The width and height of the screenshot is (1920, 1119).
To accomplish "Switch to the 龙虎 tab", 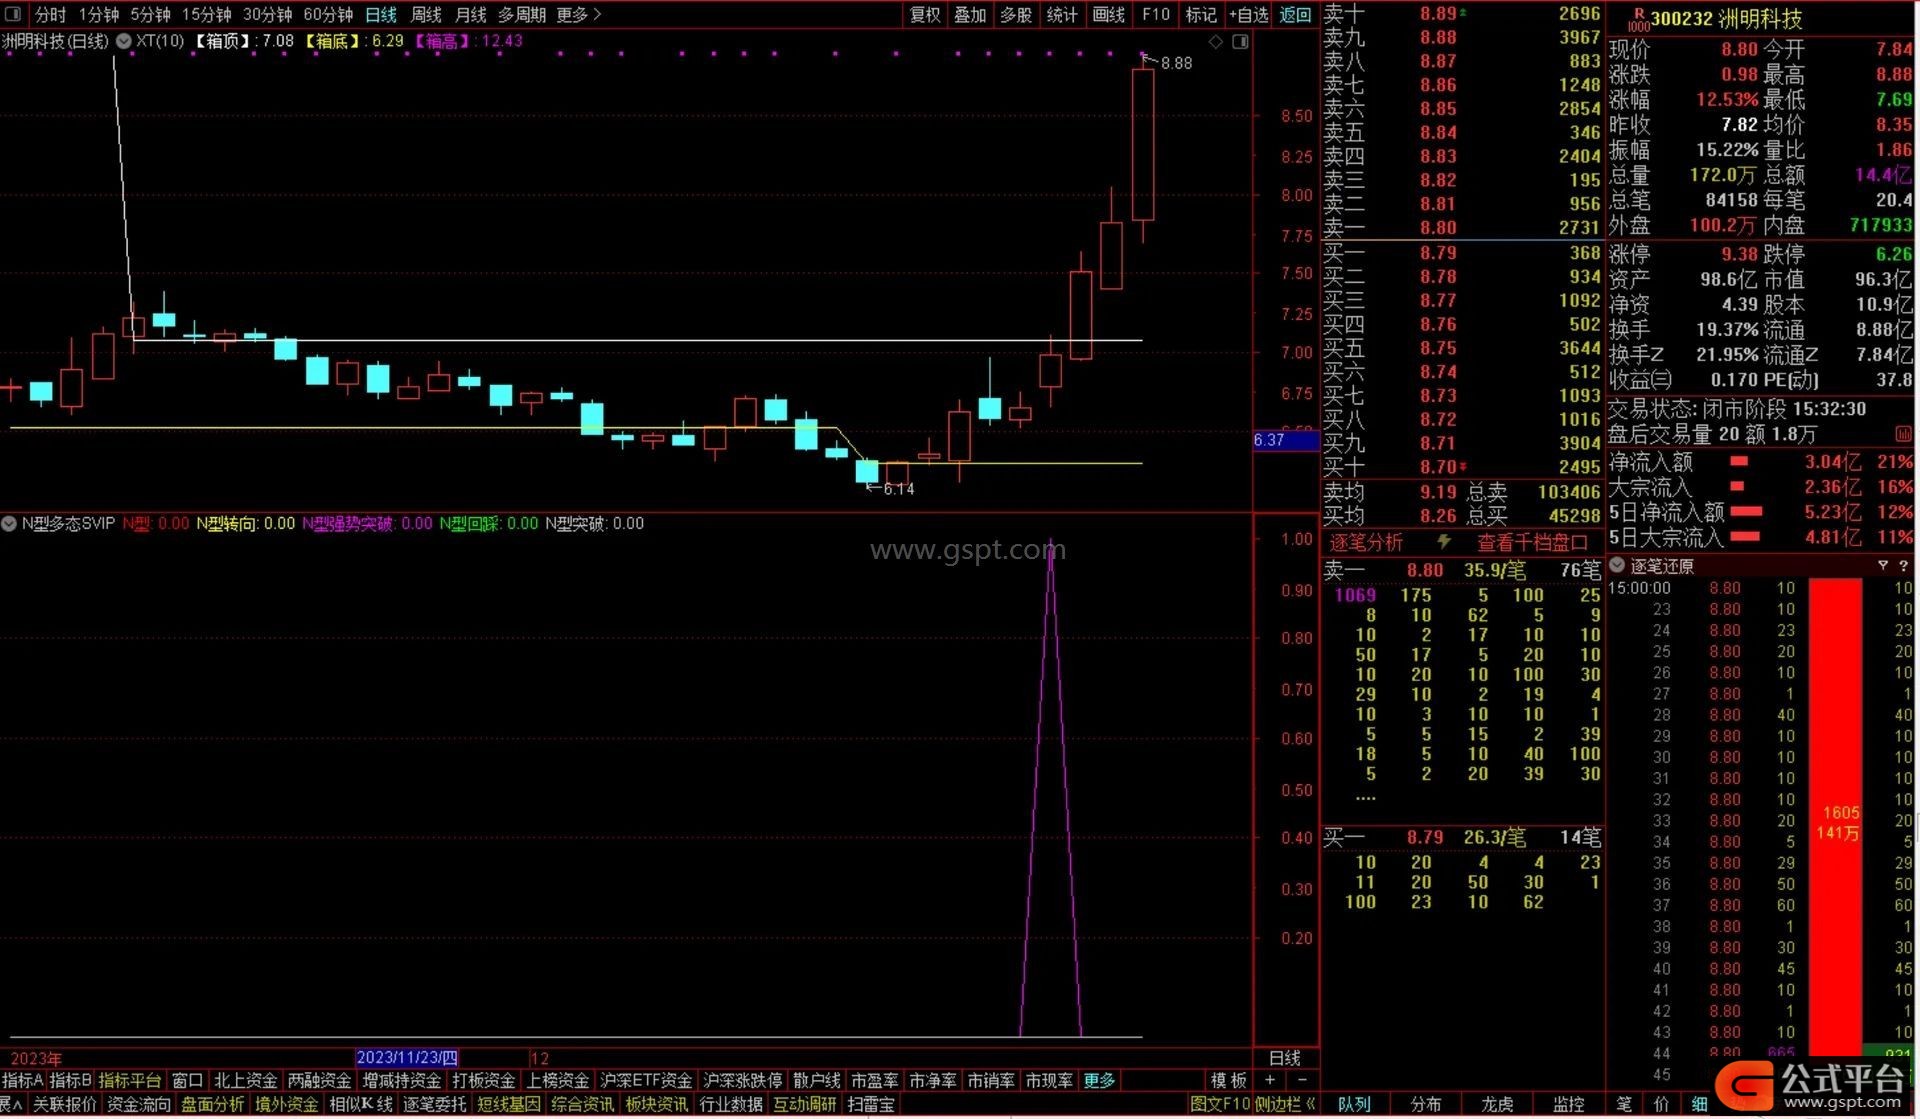I will (x=1497, y=1105).
